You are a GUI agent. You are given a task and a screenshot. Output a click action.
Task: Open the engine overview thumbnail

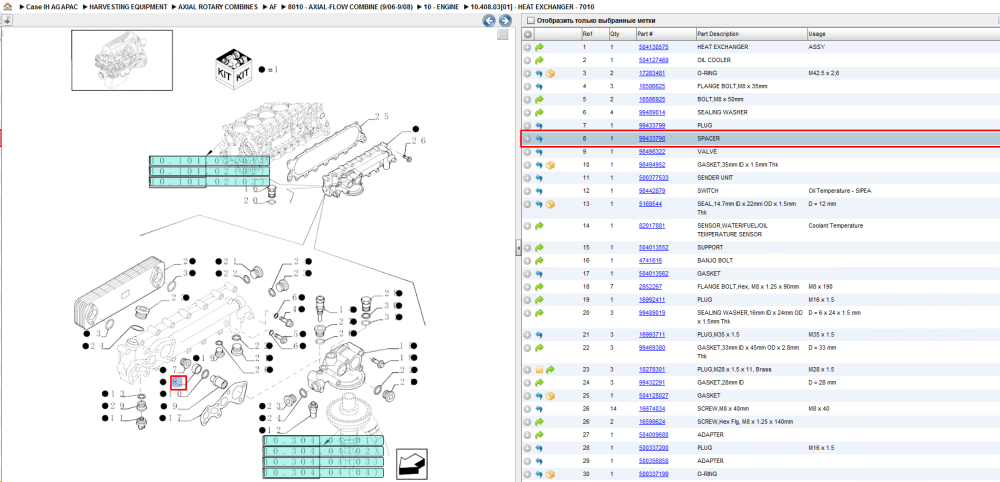coord(122,59)
